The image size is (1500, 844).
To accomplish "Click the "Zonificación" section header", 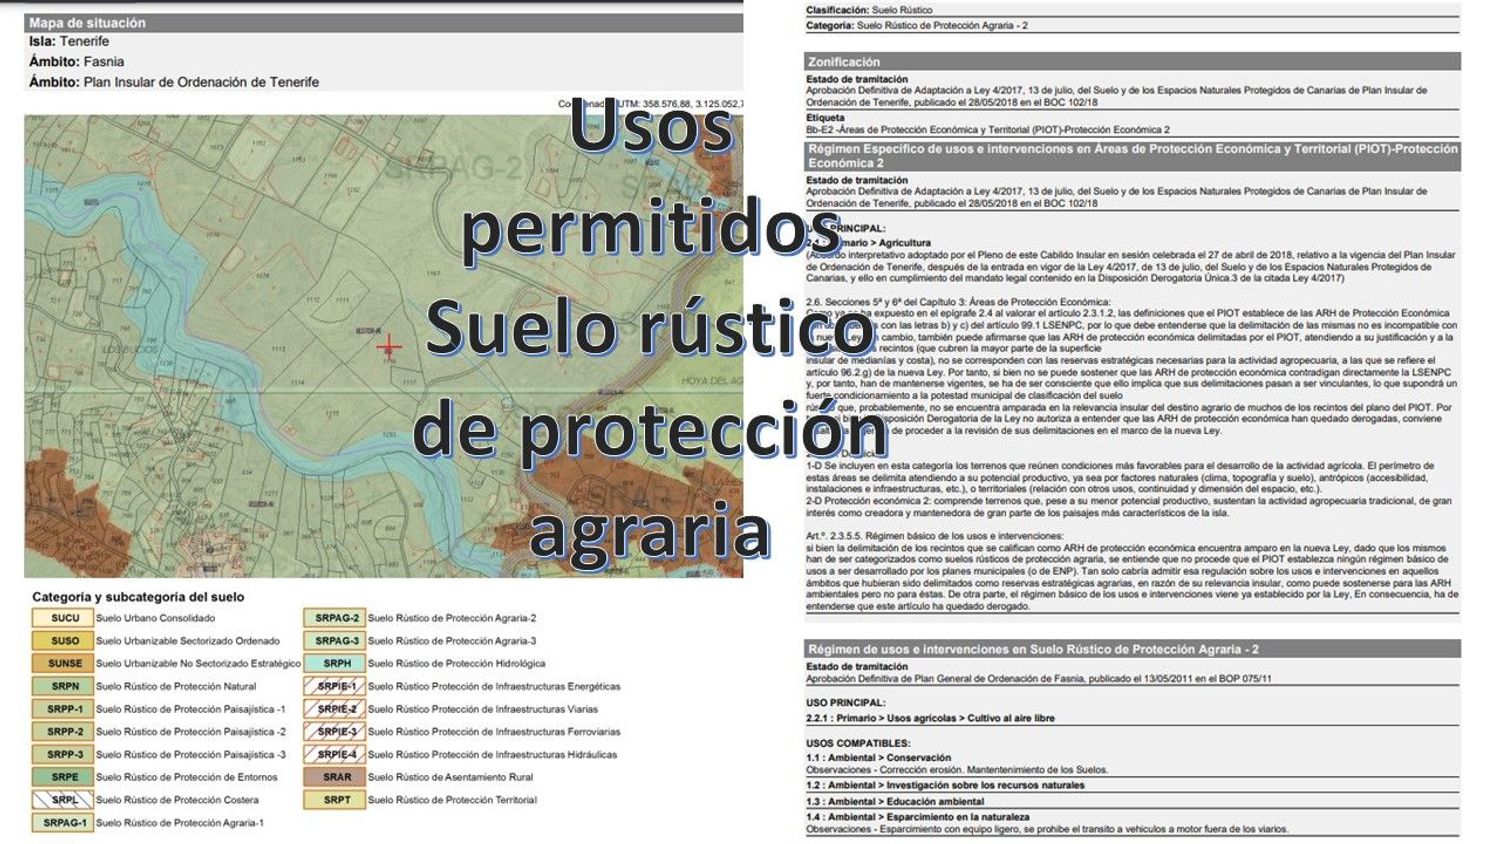I will [1132, 62].
